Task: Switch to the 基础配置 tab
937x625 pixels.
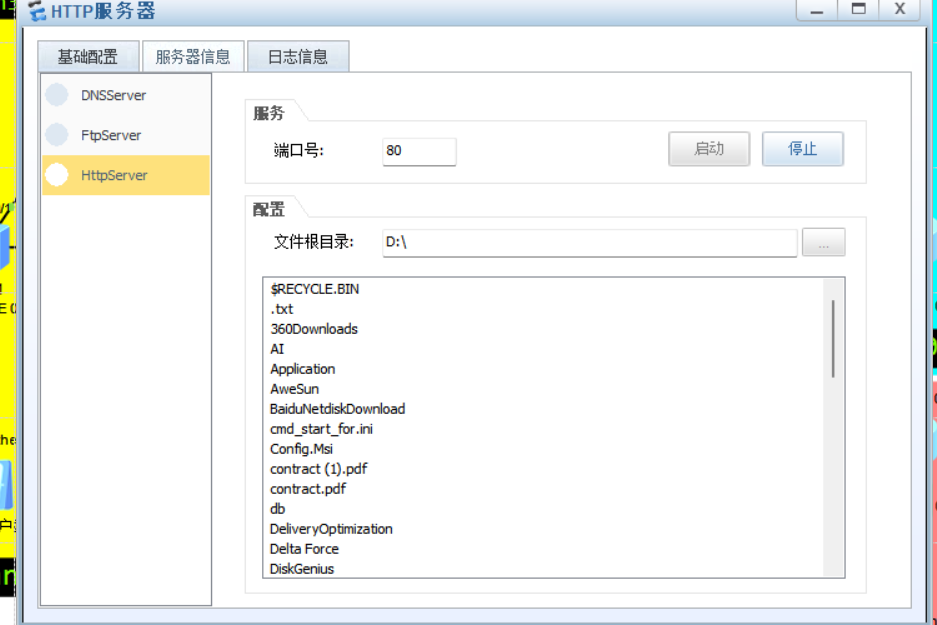Action: click(x=88, y=57)
